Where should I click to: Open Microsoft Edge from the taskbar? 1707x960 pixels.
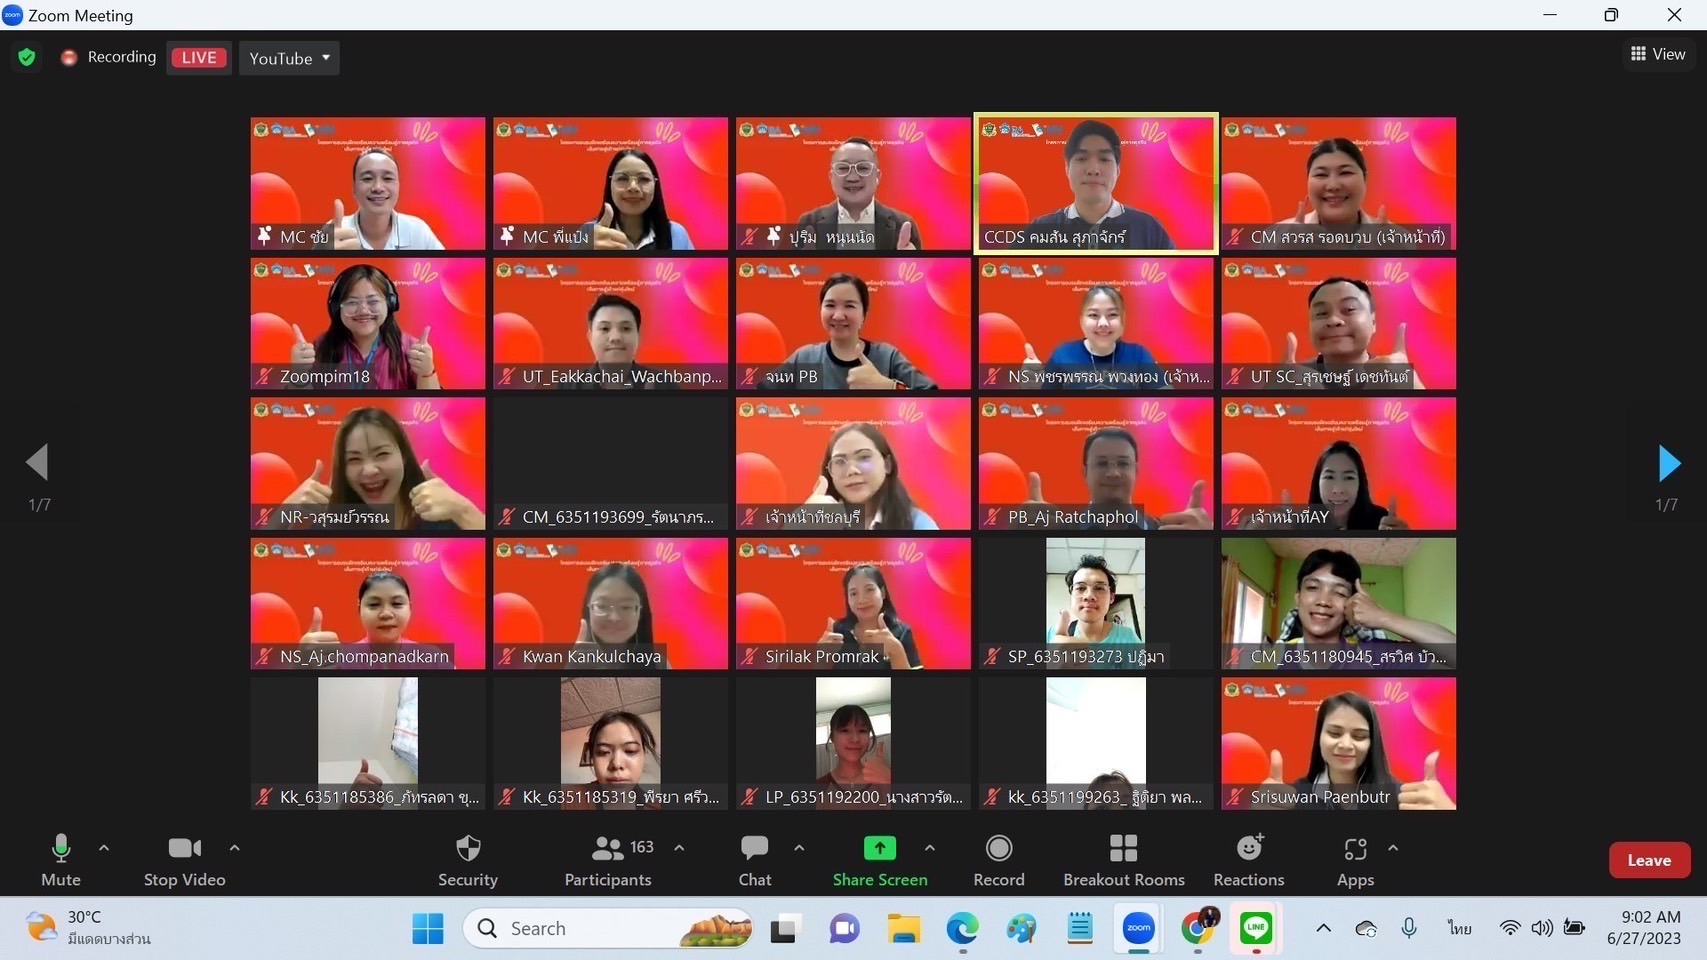point(963,928)
